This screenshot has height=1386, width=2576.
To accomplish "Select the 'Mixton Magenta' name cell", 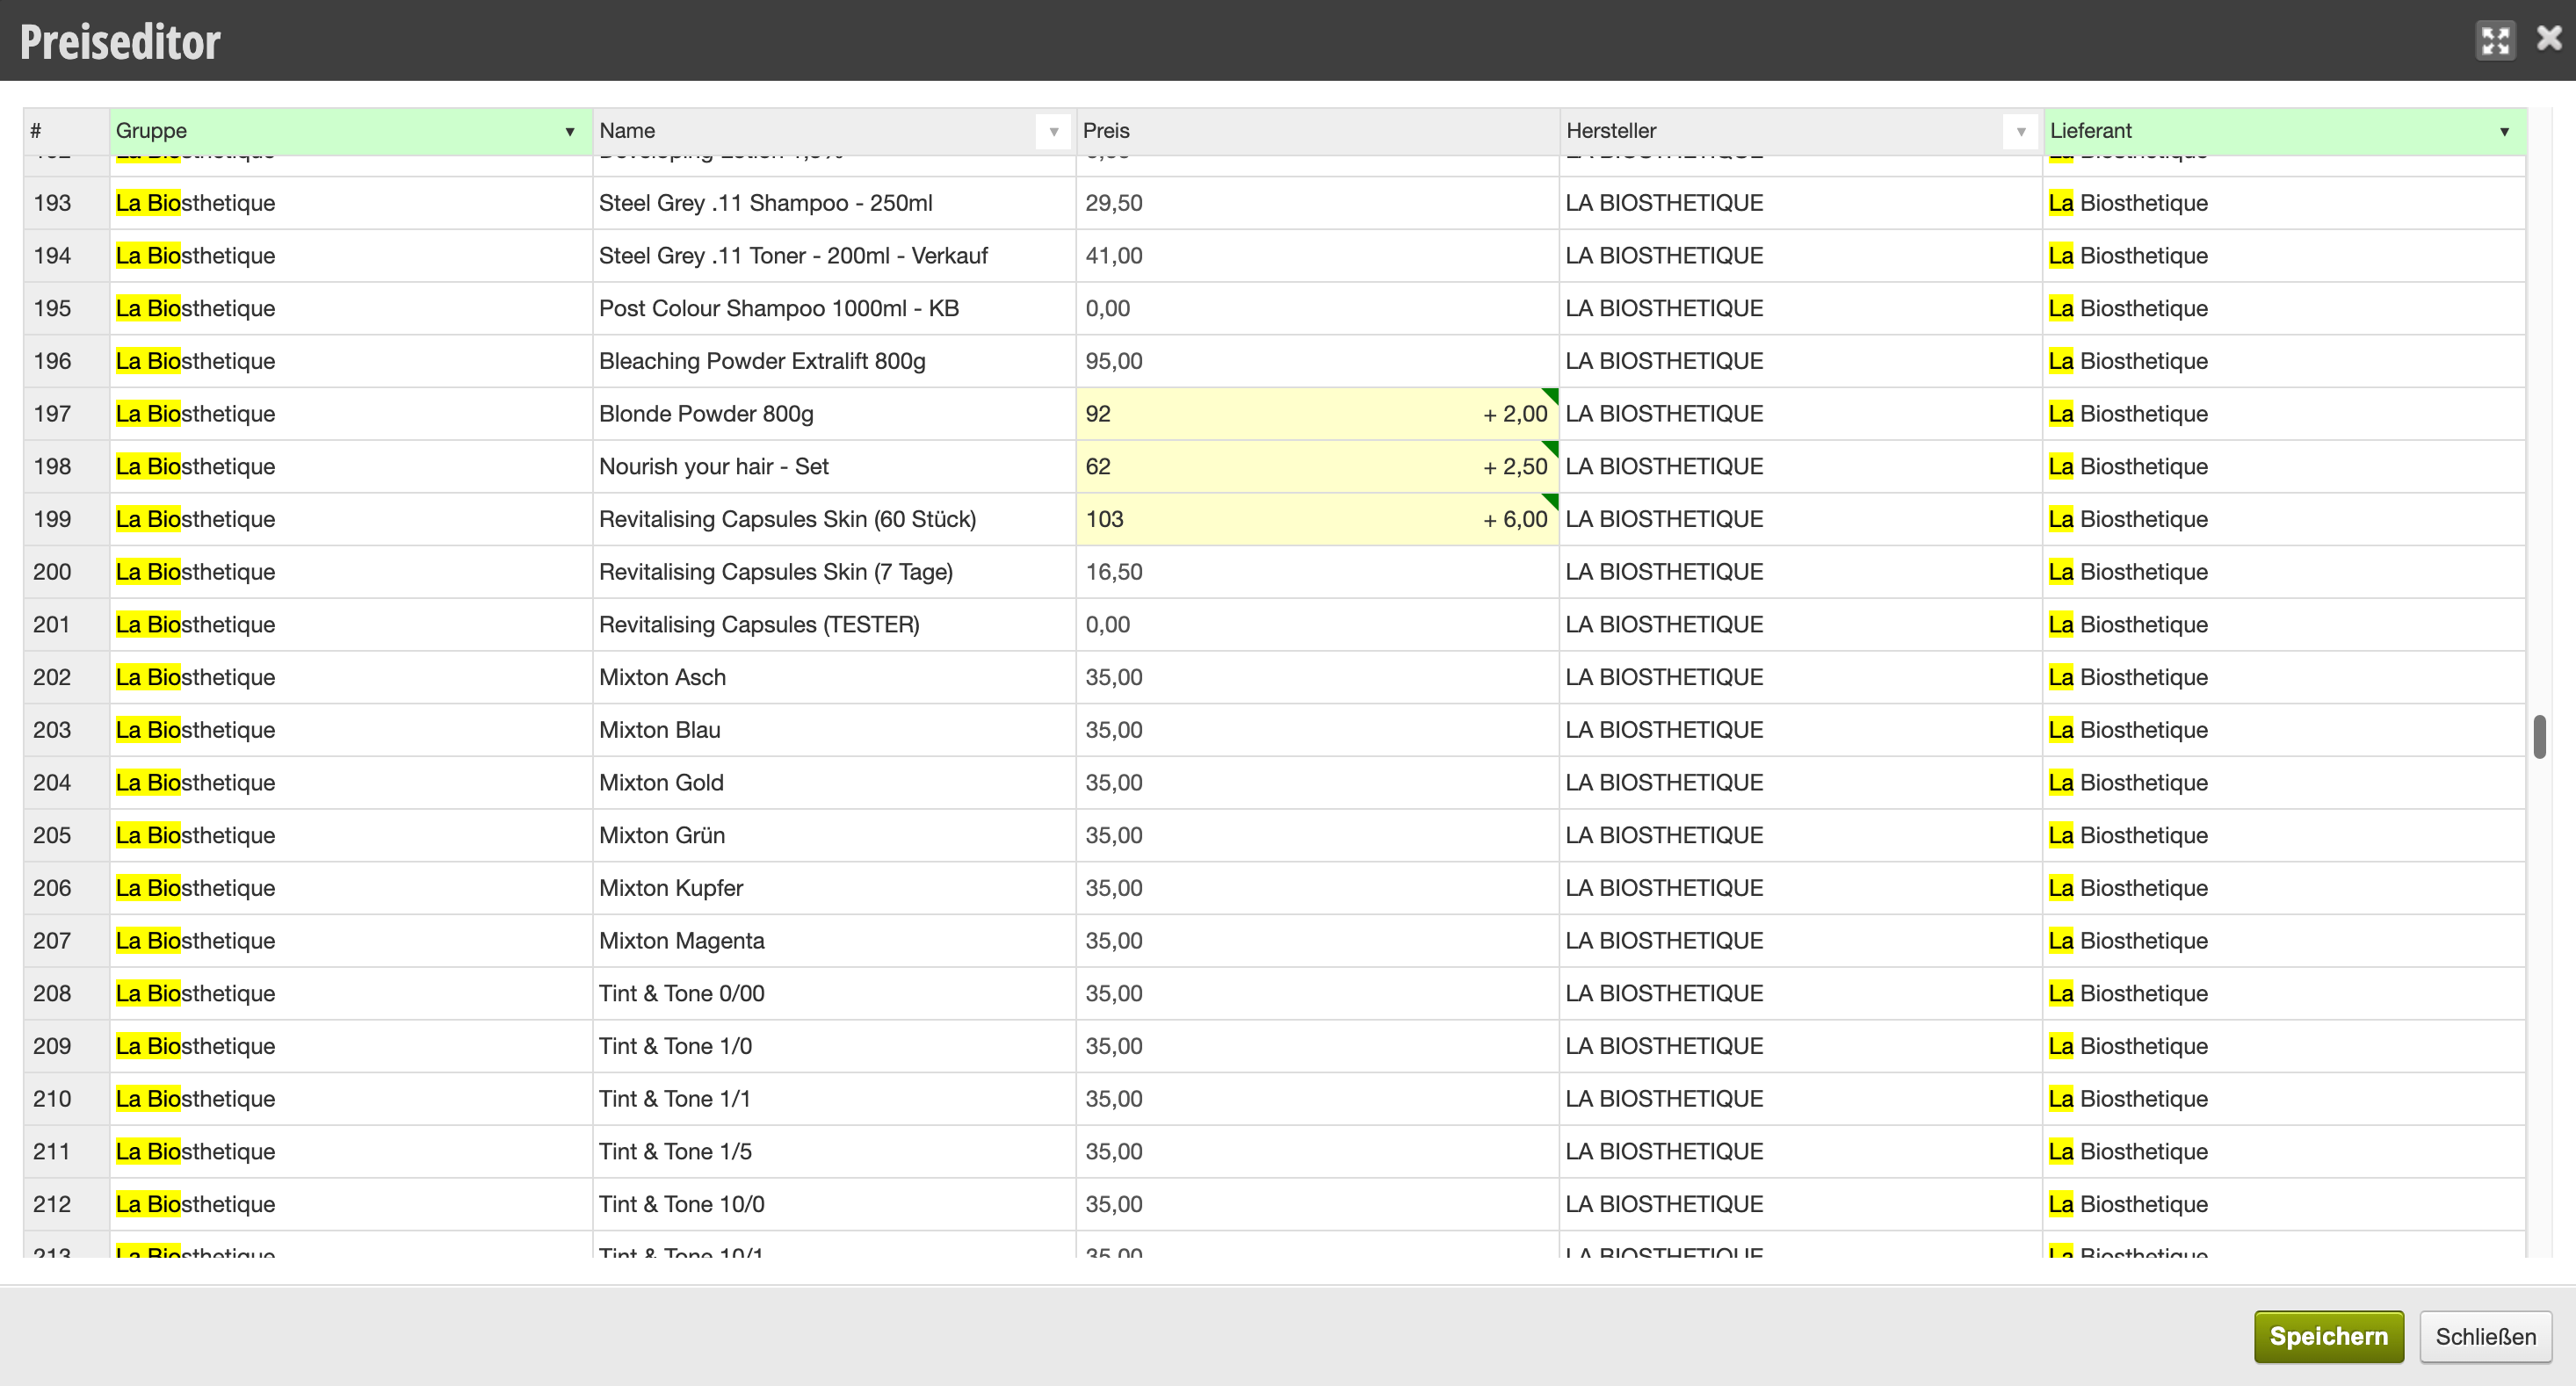I will point(834,941).
